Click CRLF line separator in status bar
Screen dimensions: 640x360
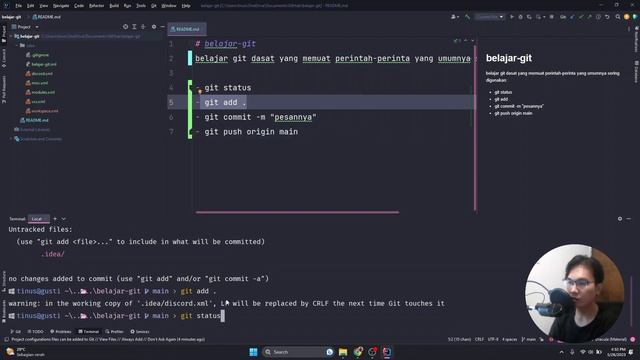479,339
